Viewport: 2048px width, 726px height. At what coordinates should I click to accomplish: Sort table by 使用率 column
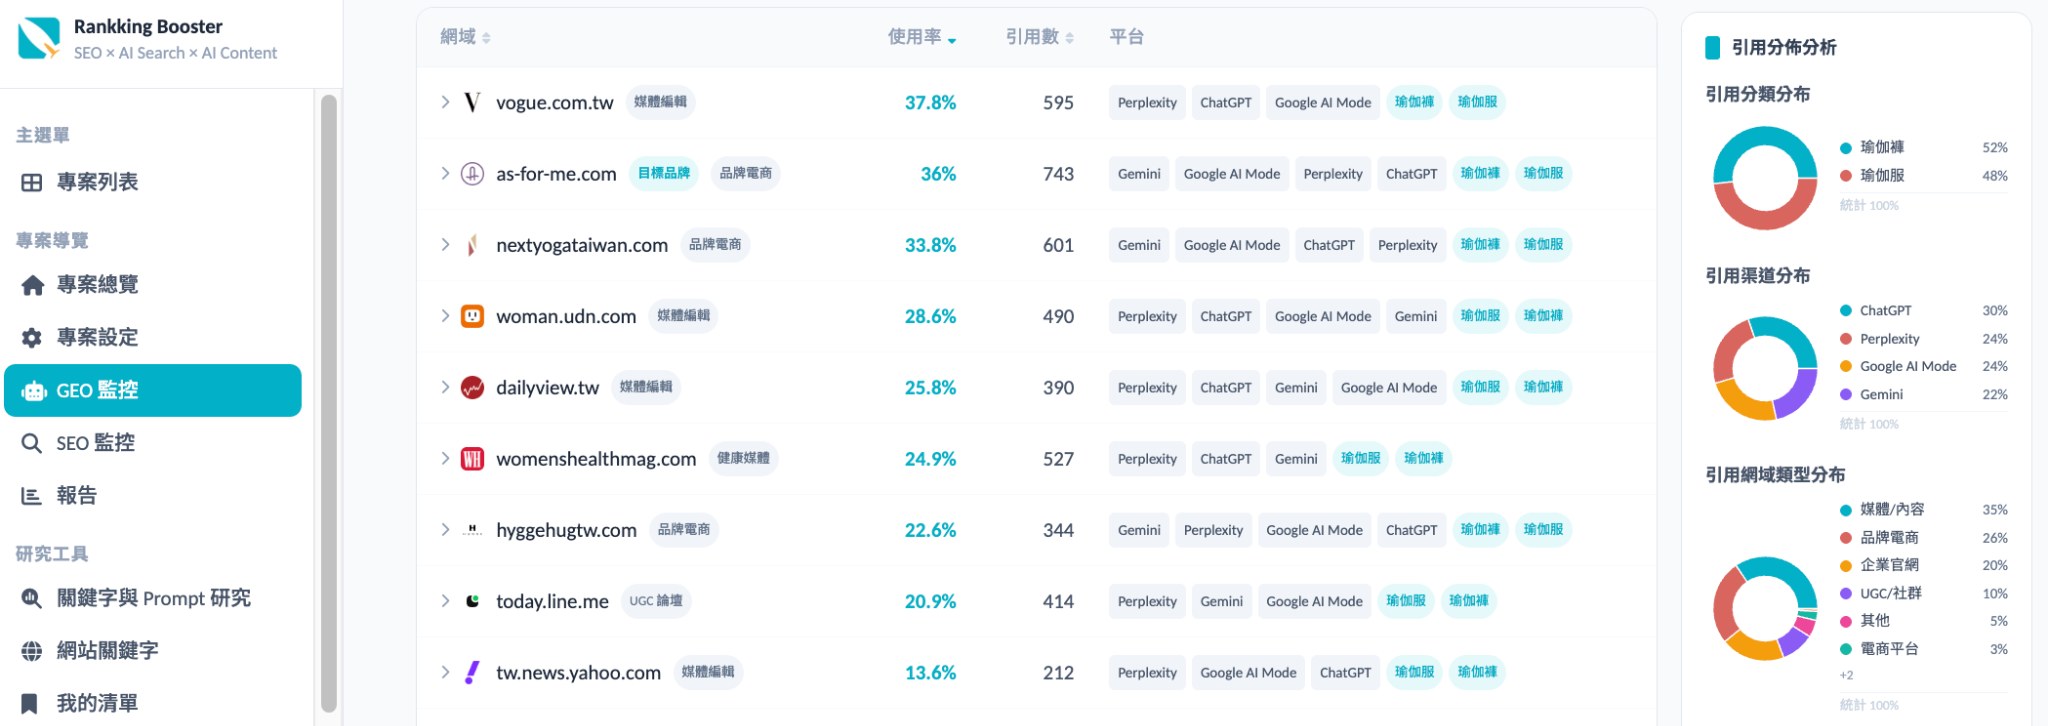(x=922, y=37)
